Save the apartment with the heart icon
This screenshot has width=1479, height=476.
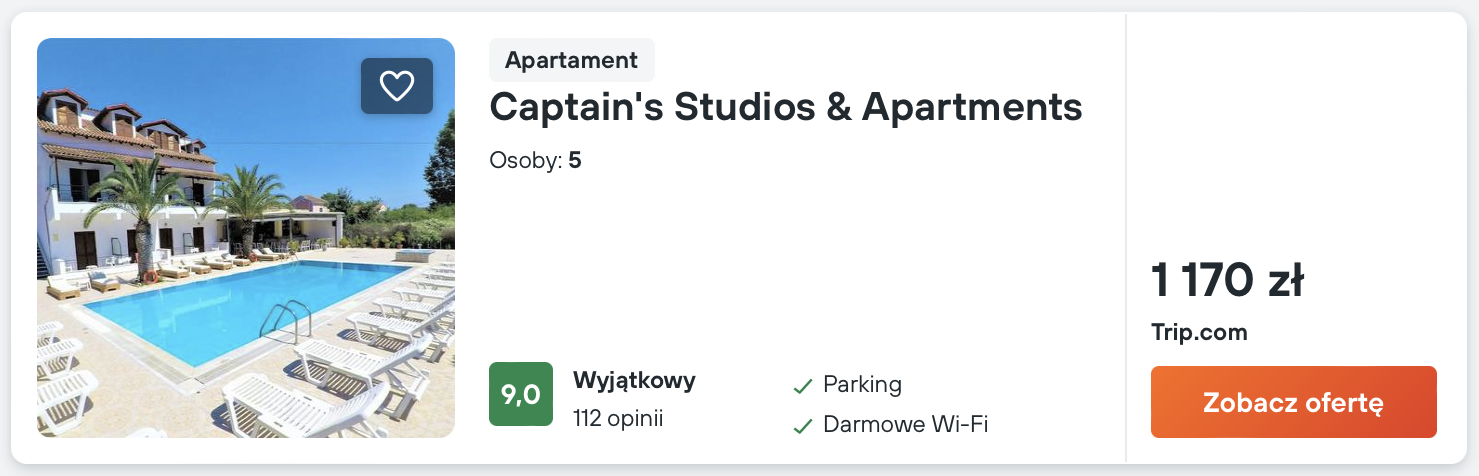[x=397, y=86]
